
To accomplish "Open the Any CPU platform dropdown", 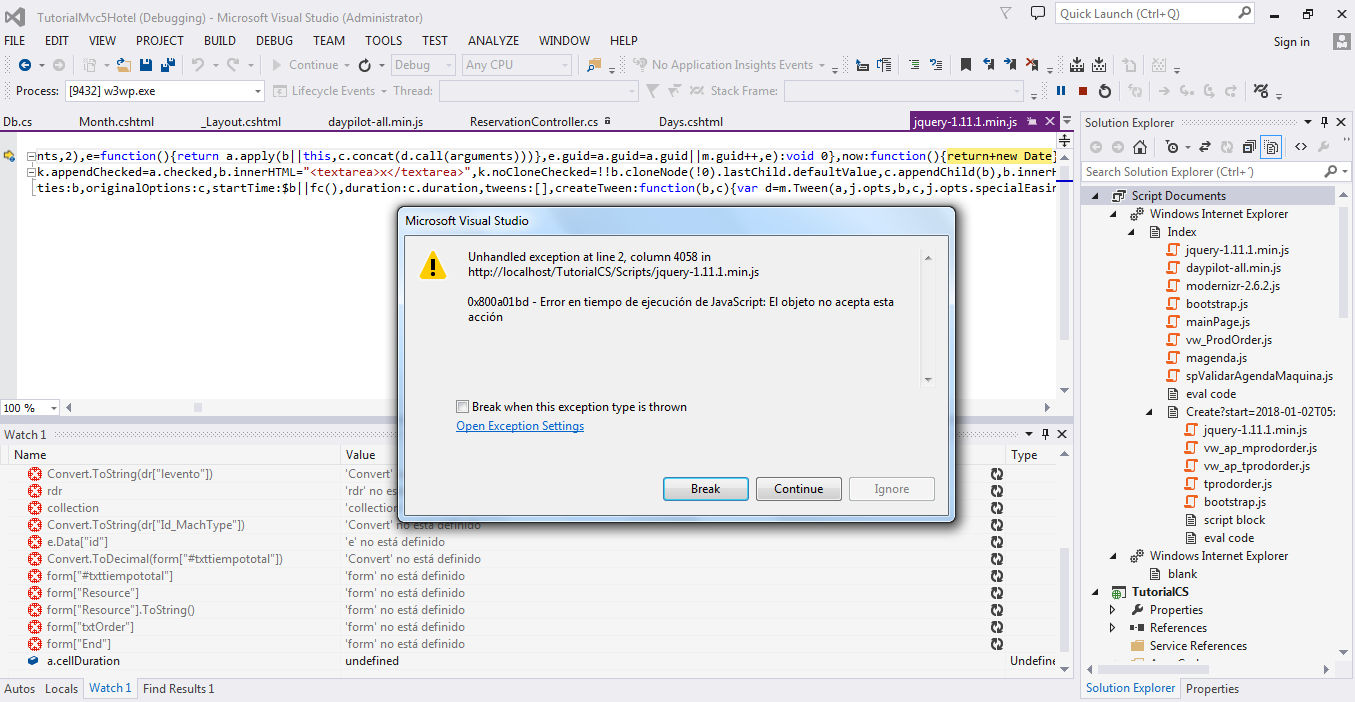I will pos(517,65).
